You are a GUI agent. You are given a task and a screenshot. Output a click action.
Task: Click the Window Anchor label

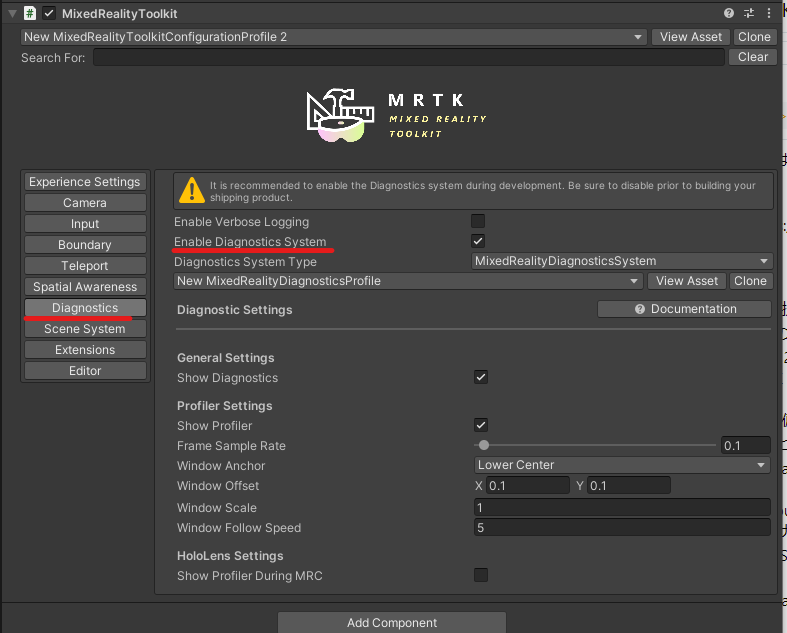coord(221,466)
